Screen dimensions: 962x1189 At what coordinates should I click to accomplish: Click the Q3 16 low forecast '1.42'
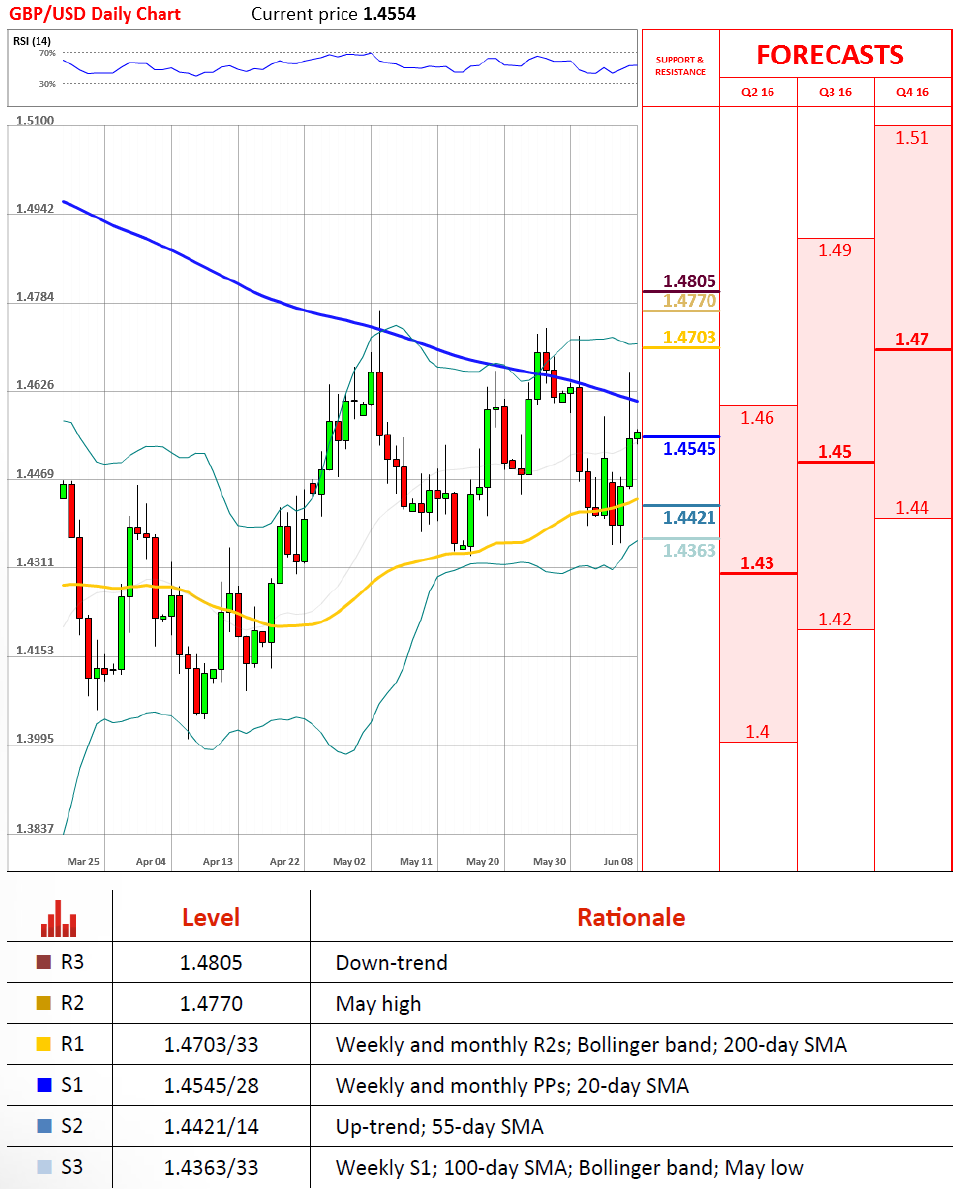point(835,620)
